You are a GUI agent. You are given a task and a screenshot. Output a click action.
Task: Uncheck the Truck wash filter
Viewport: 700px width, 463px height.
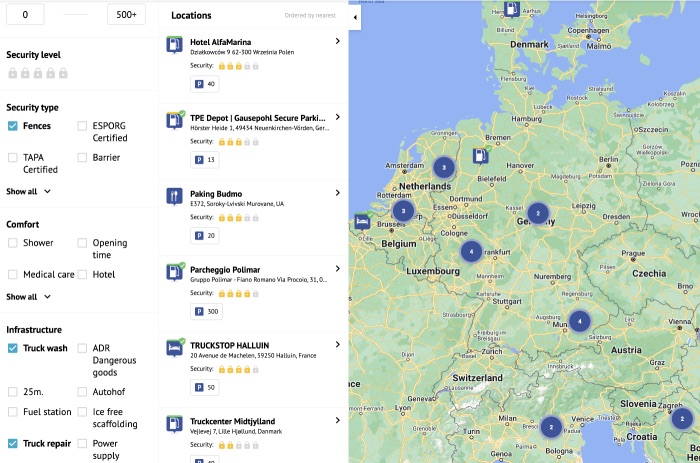tap(12, 348)
